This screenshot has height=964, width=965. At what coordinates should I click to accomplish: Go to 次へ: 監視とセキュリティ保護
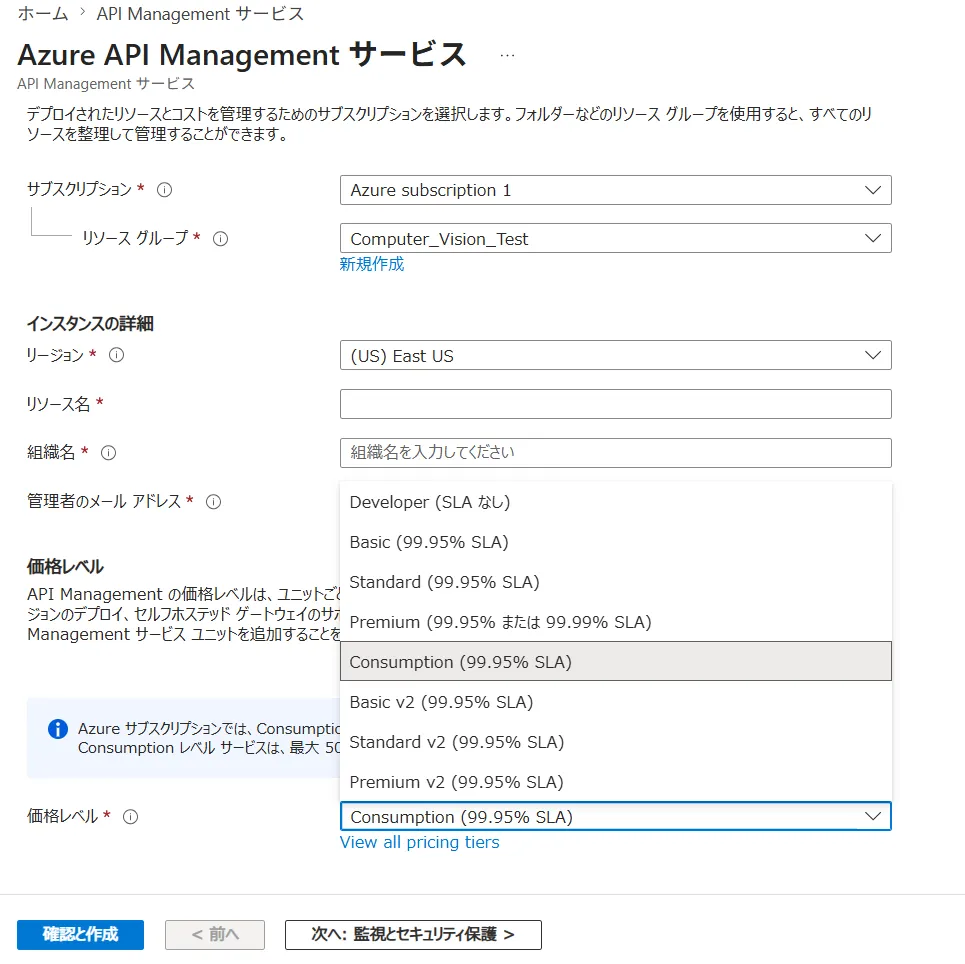point(413,935)
